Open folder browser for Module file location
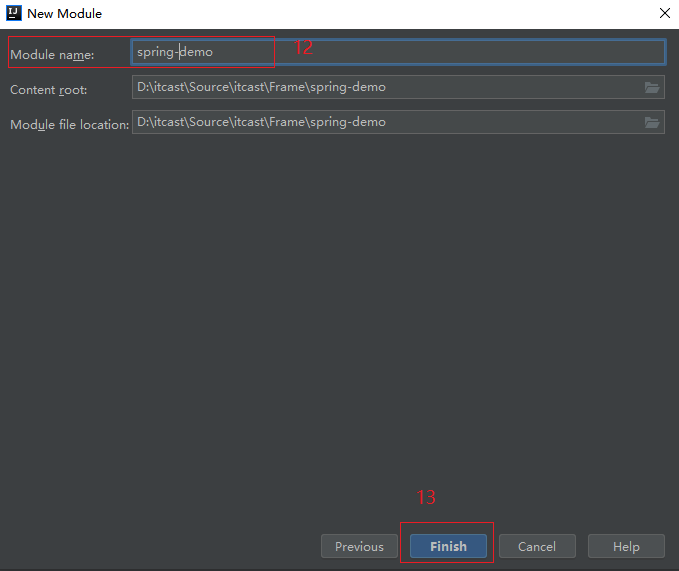The image size is (679, 571). click(652, 122)
